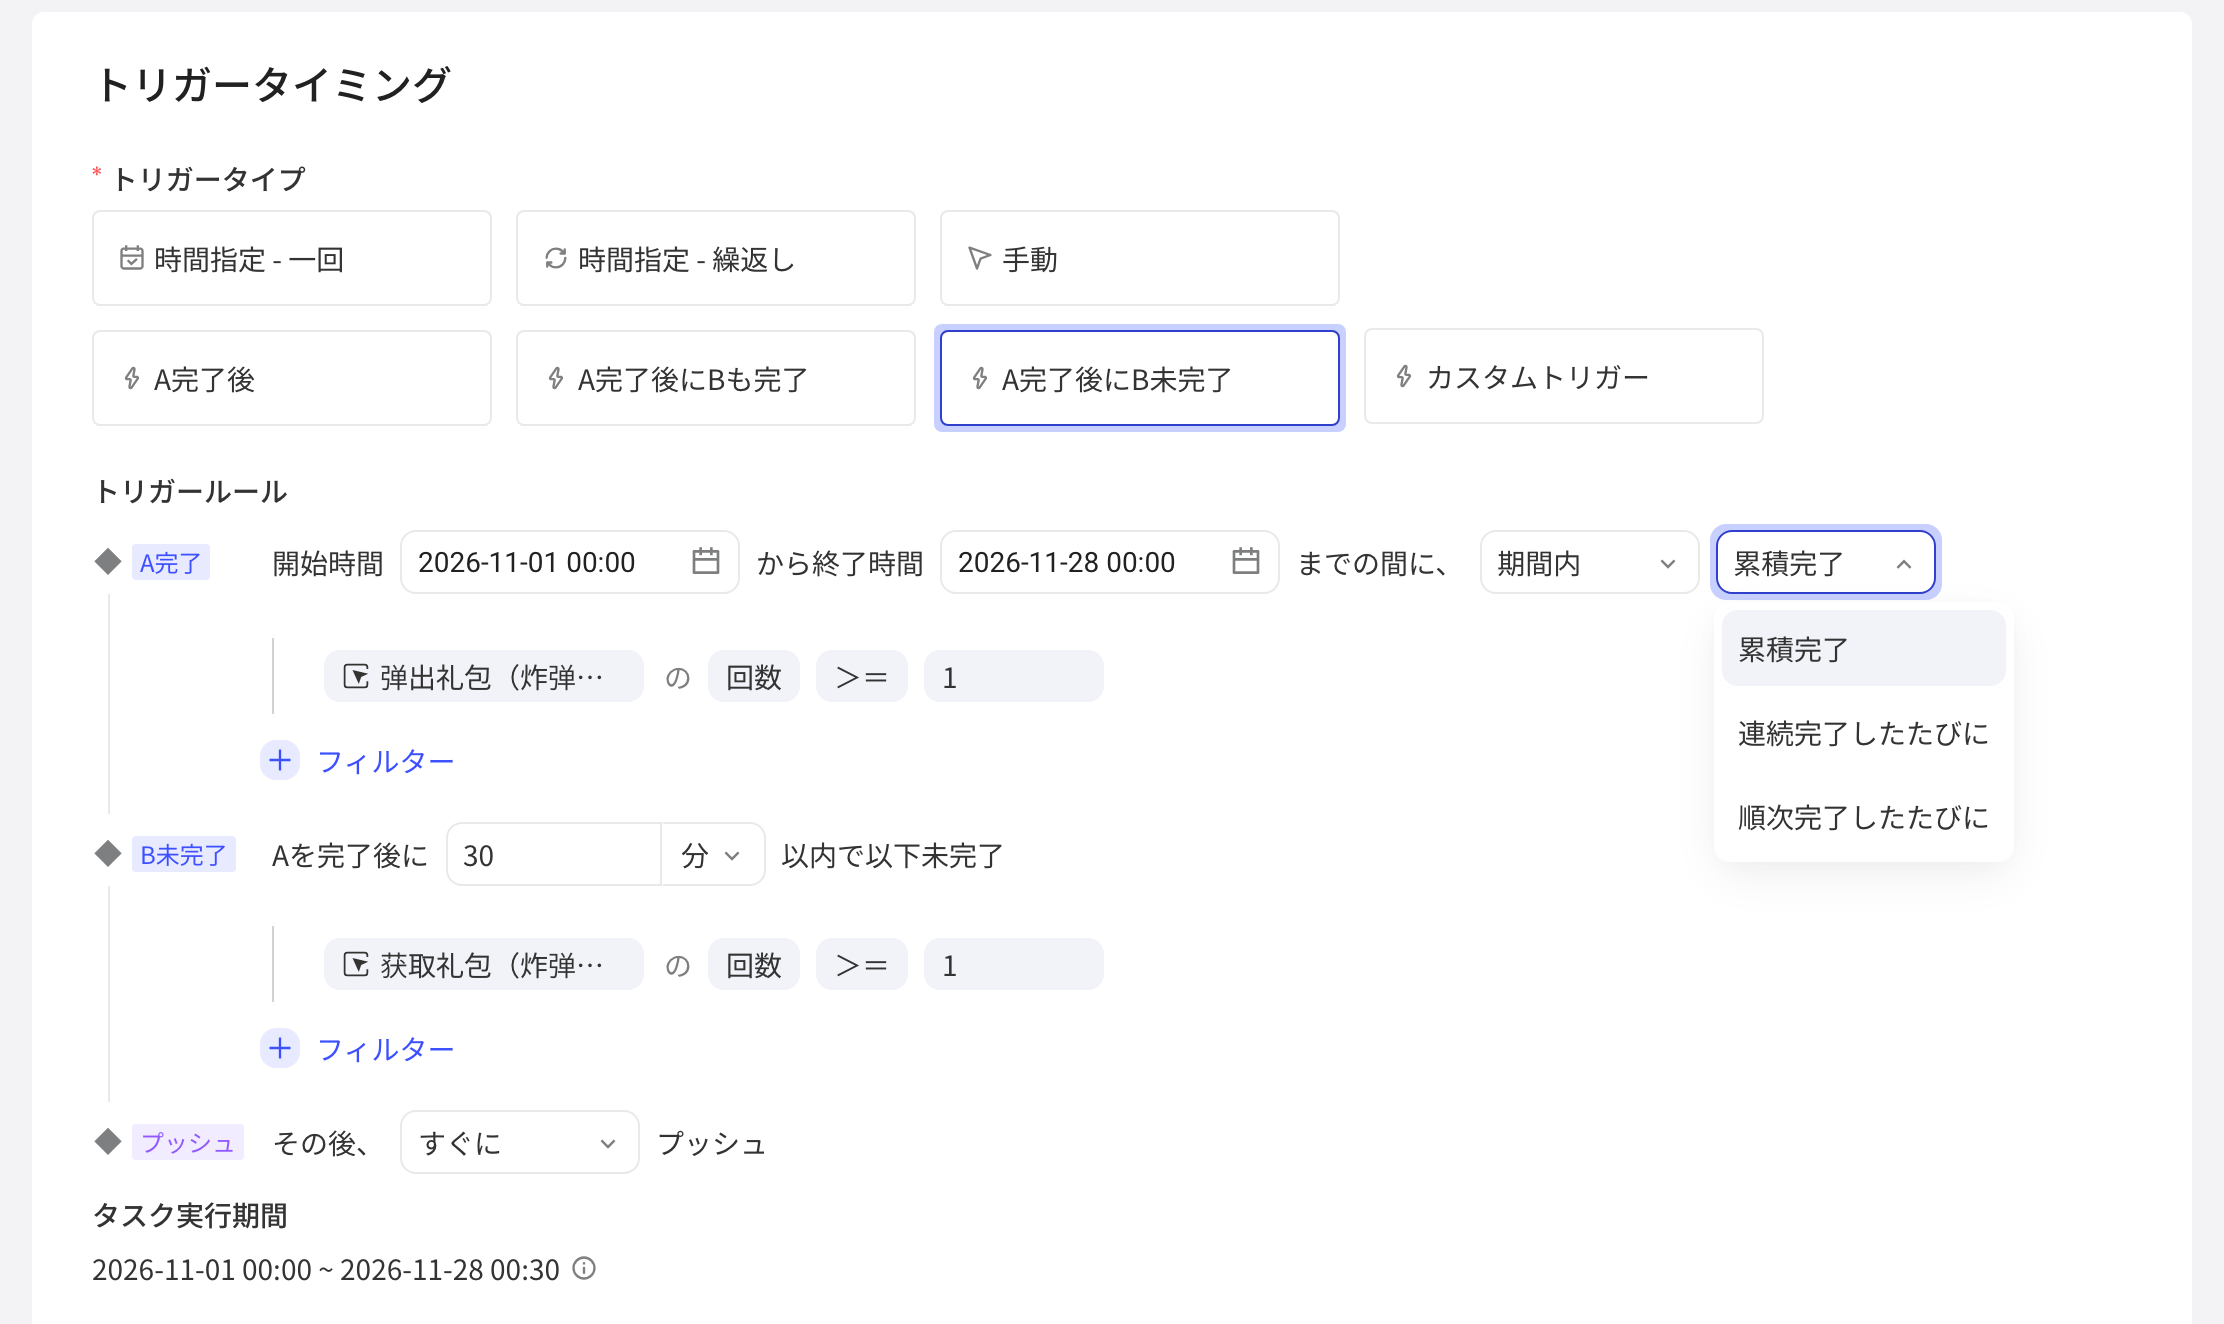Viewport: 2224px width, 1324px height.
Task: Click the end time field 2026-11-28 00:00
Action: (1110, 562)
